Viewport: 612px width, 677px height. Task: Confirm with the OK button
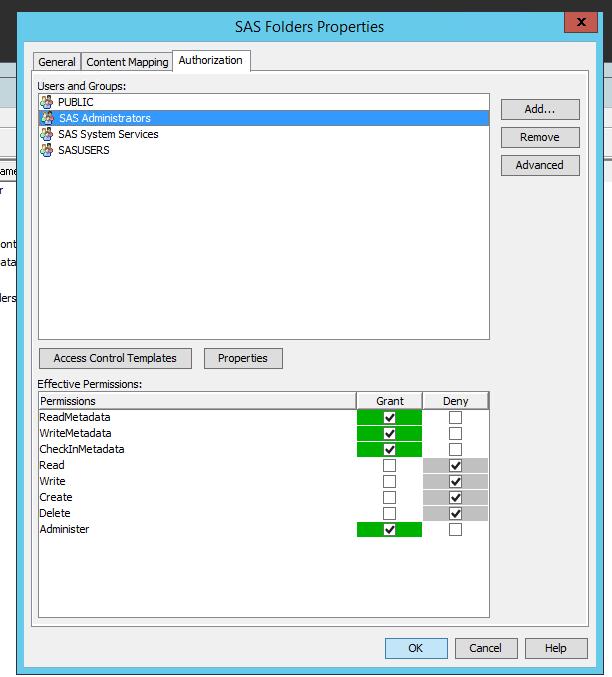pyautogui.click(x=416, y=649)
